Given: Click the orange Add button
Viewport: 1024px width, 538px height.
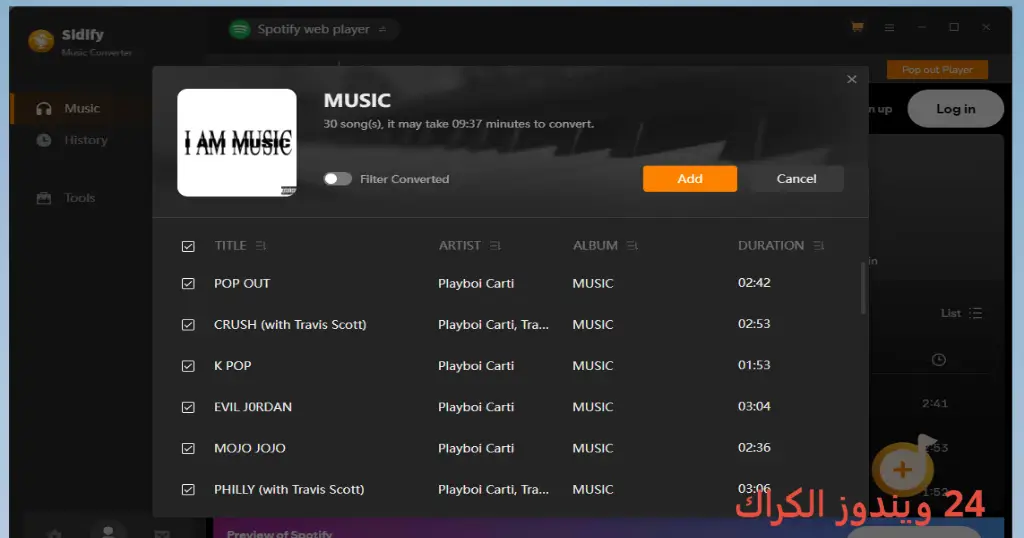Looking at the screenshot, I should [690, 179].
